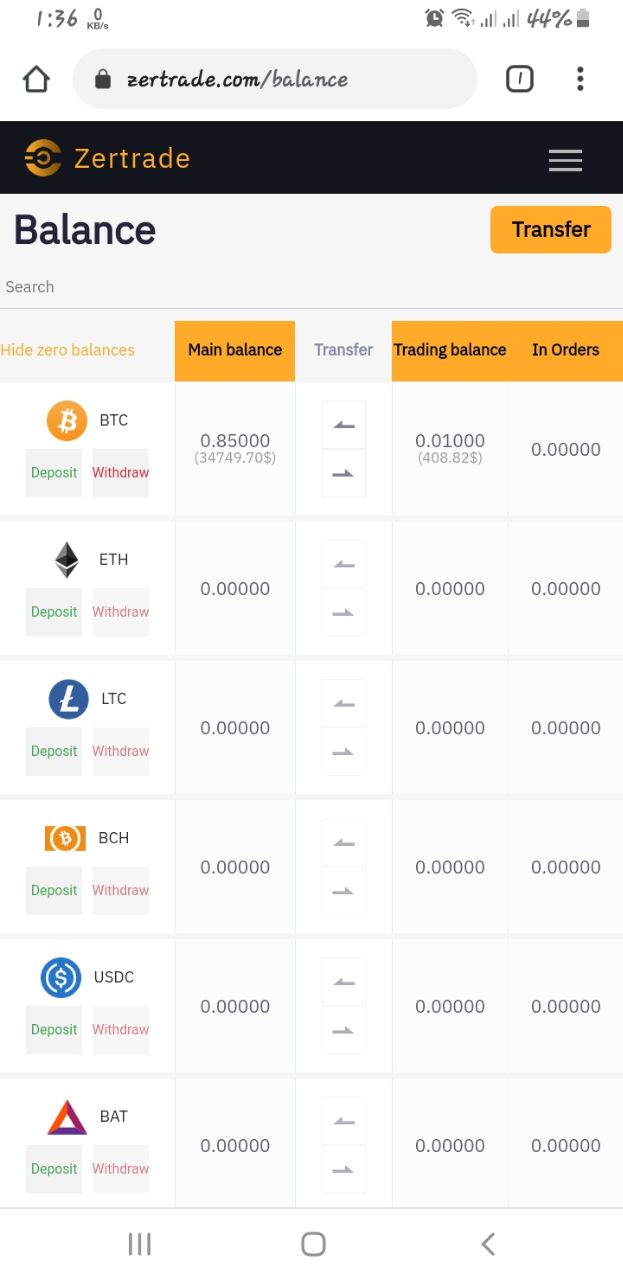Image resolution: width=623 pixels, height=1280 pixels.
Task: Select the Trading balance column header
Action: pos(450,350)
